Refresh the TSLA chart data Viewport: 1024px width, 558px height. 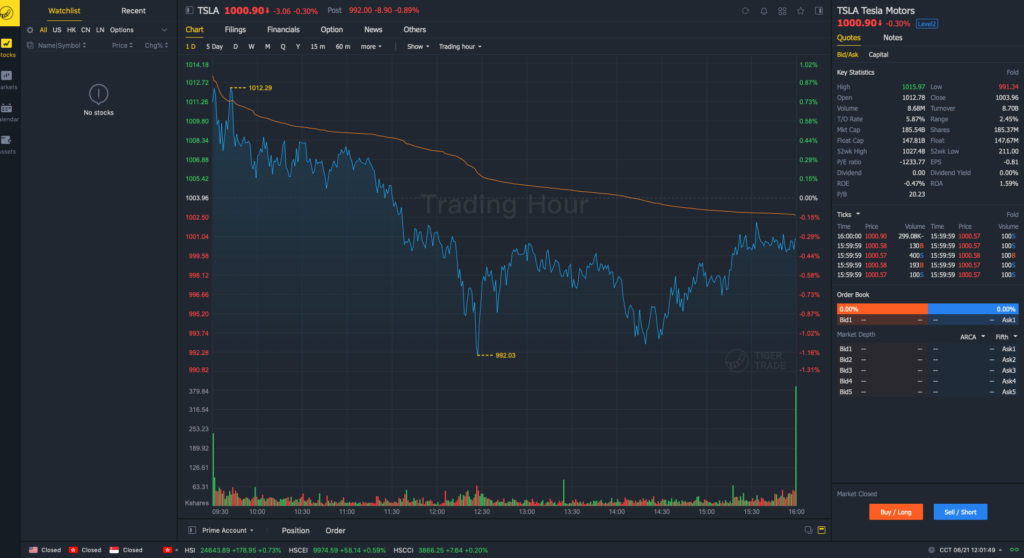(745, 11)
